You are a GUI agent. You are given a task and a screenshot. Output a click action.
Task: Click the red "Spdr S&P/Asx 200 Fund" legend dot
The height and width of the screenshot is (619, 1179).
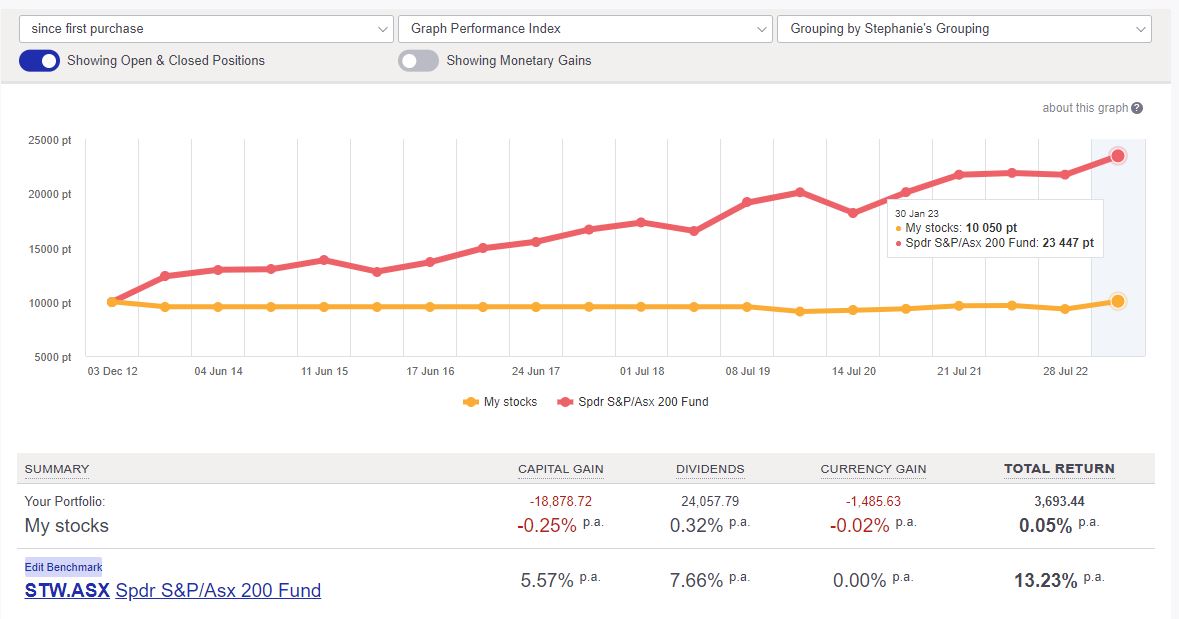(566, 402)
